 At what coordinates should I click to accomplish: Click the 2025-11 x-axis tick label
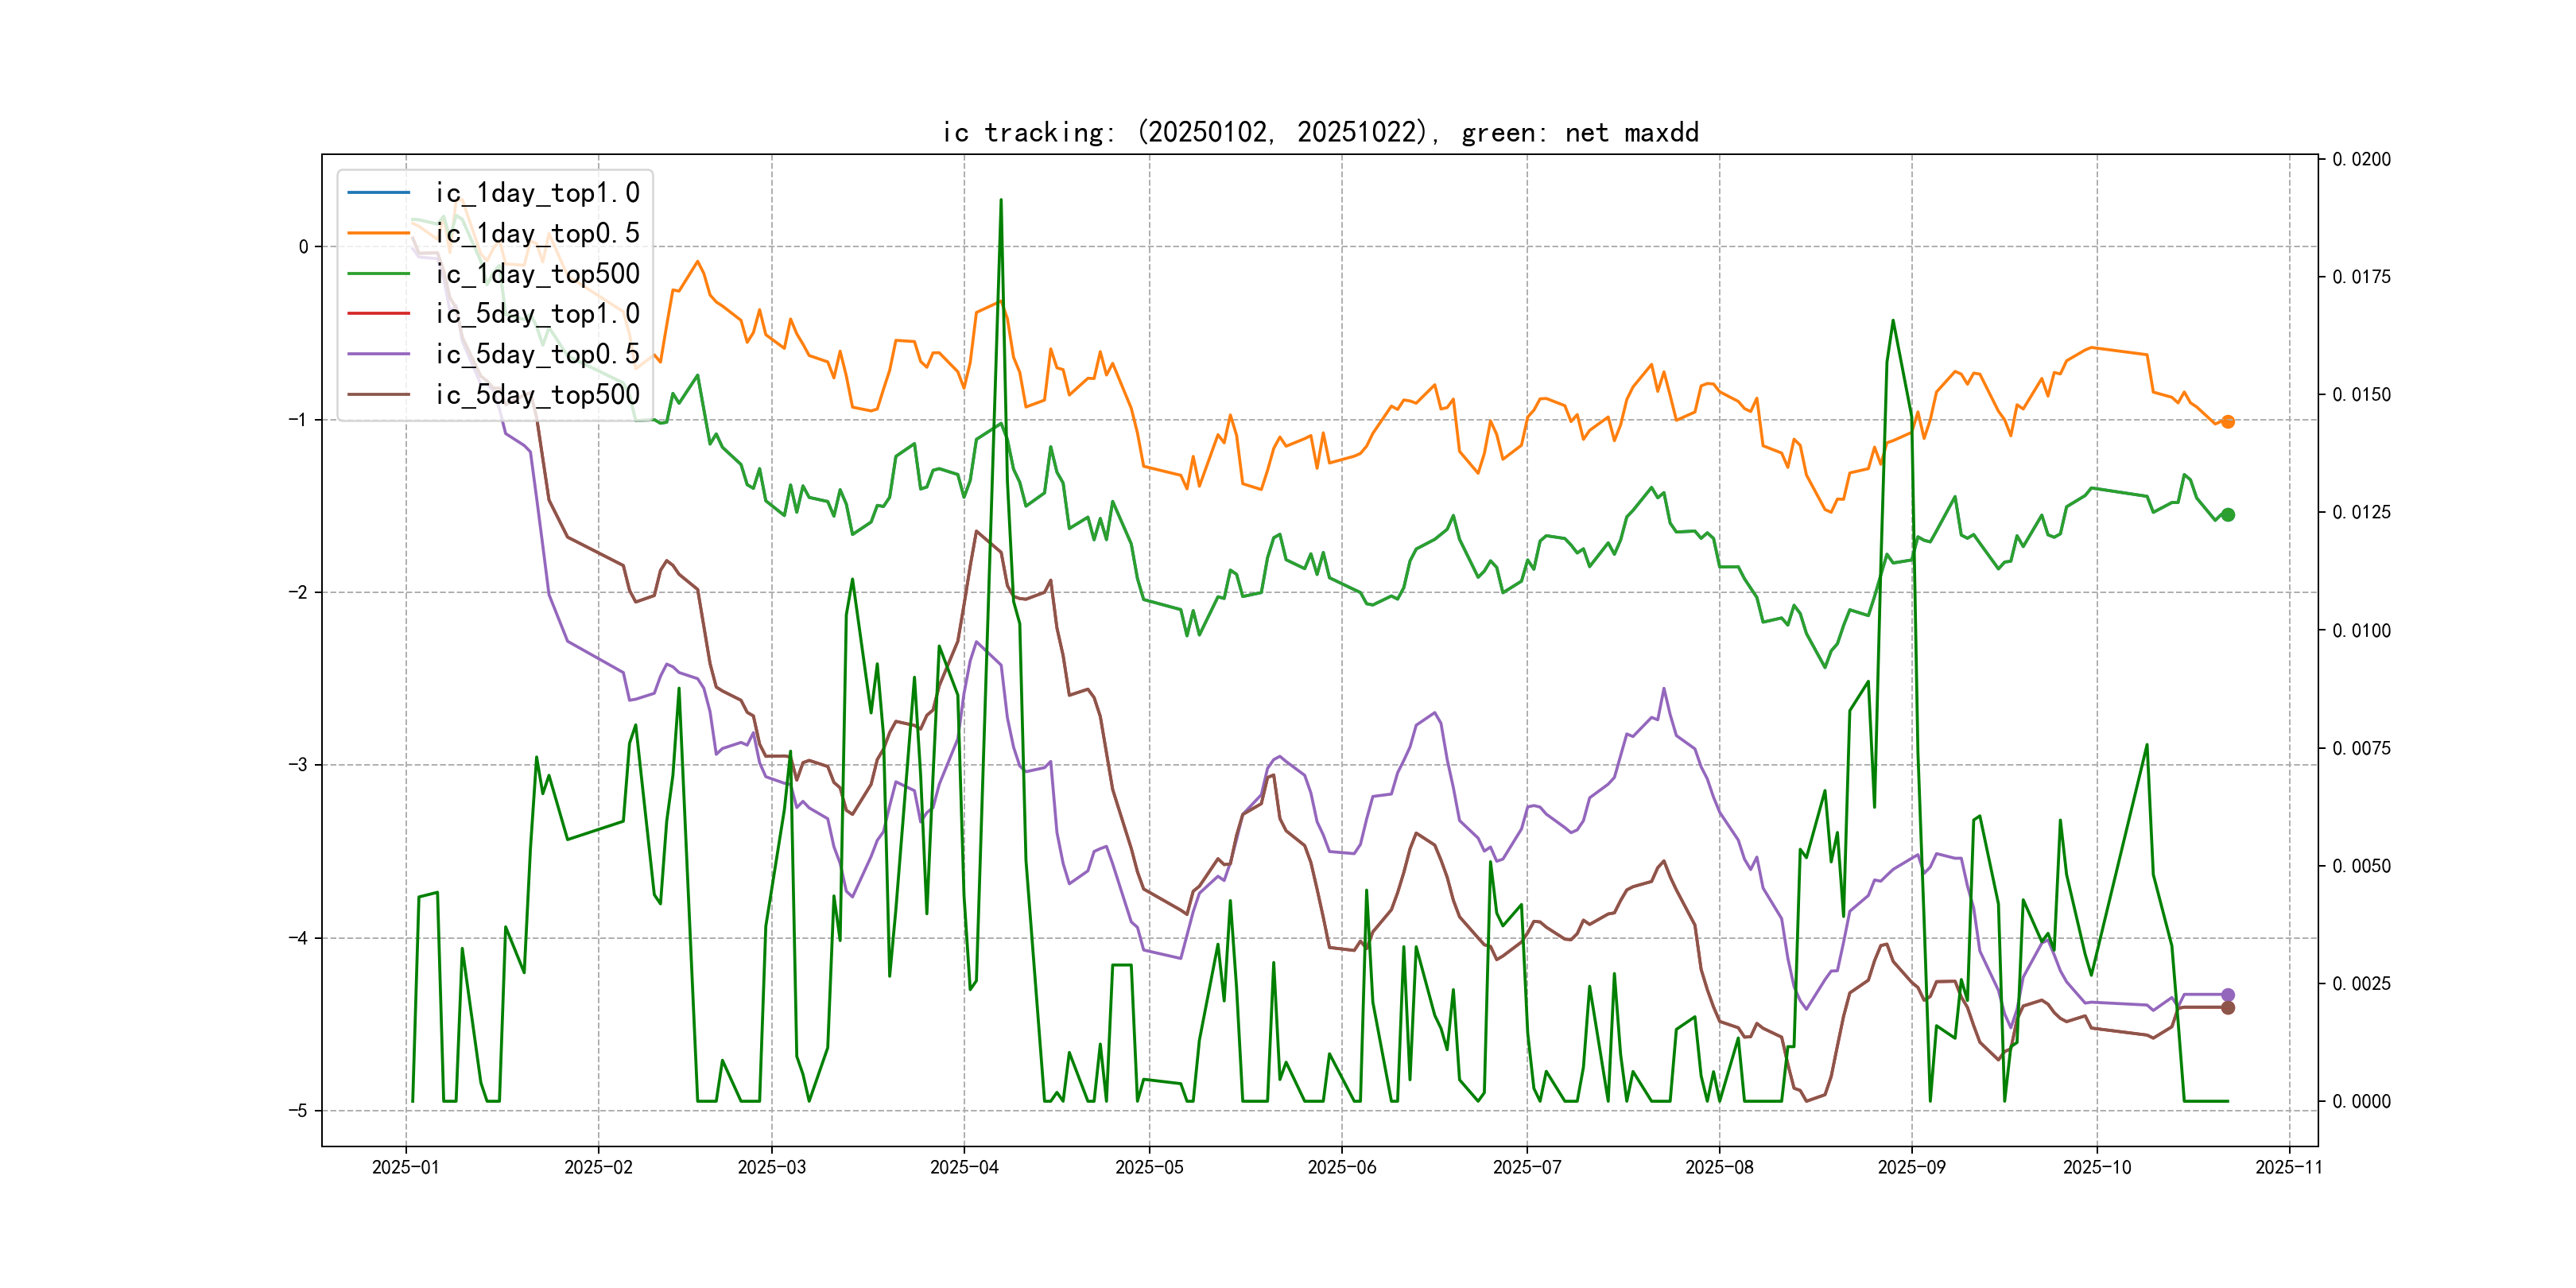coord(2289,1168)
